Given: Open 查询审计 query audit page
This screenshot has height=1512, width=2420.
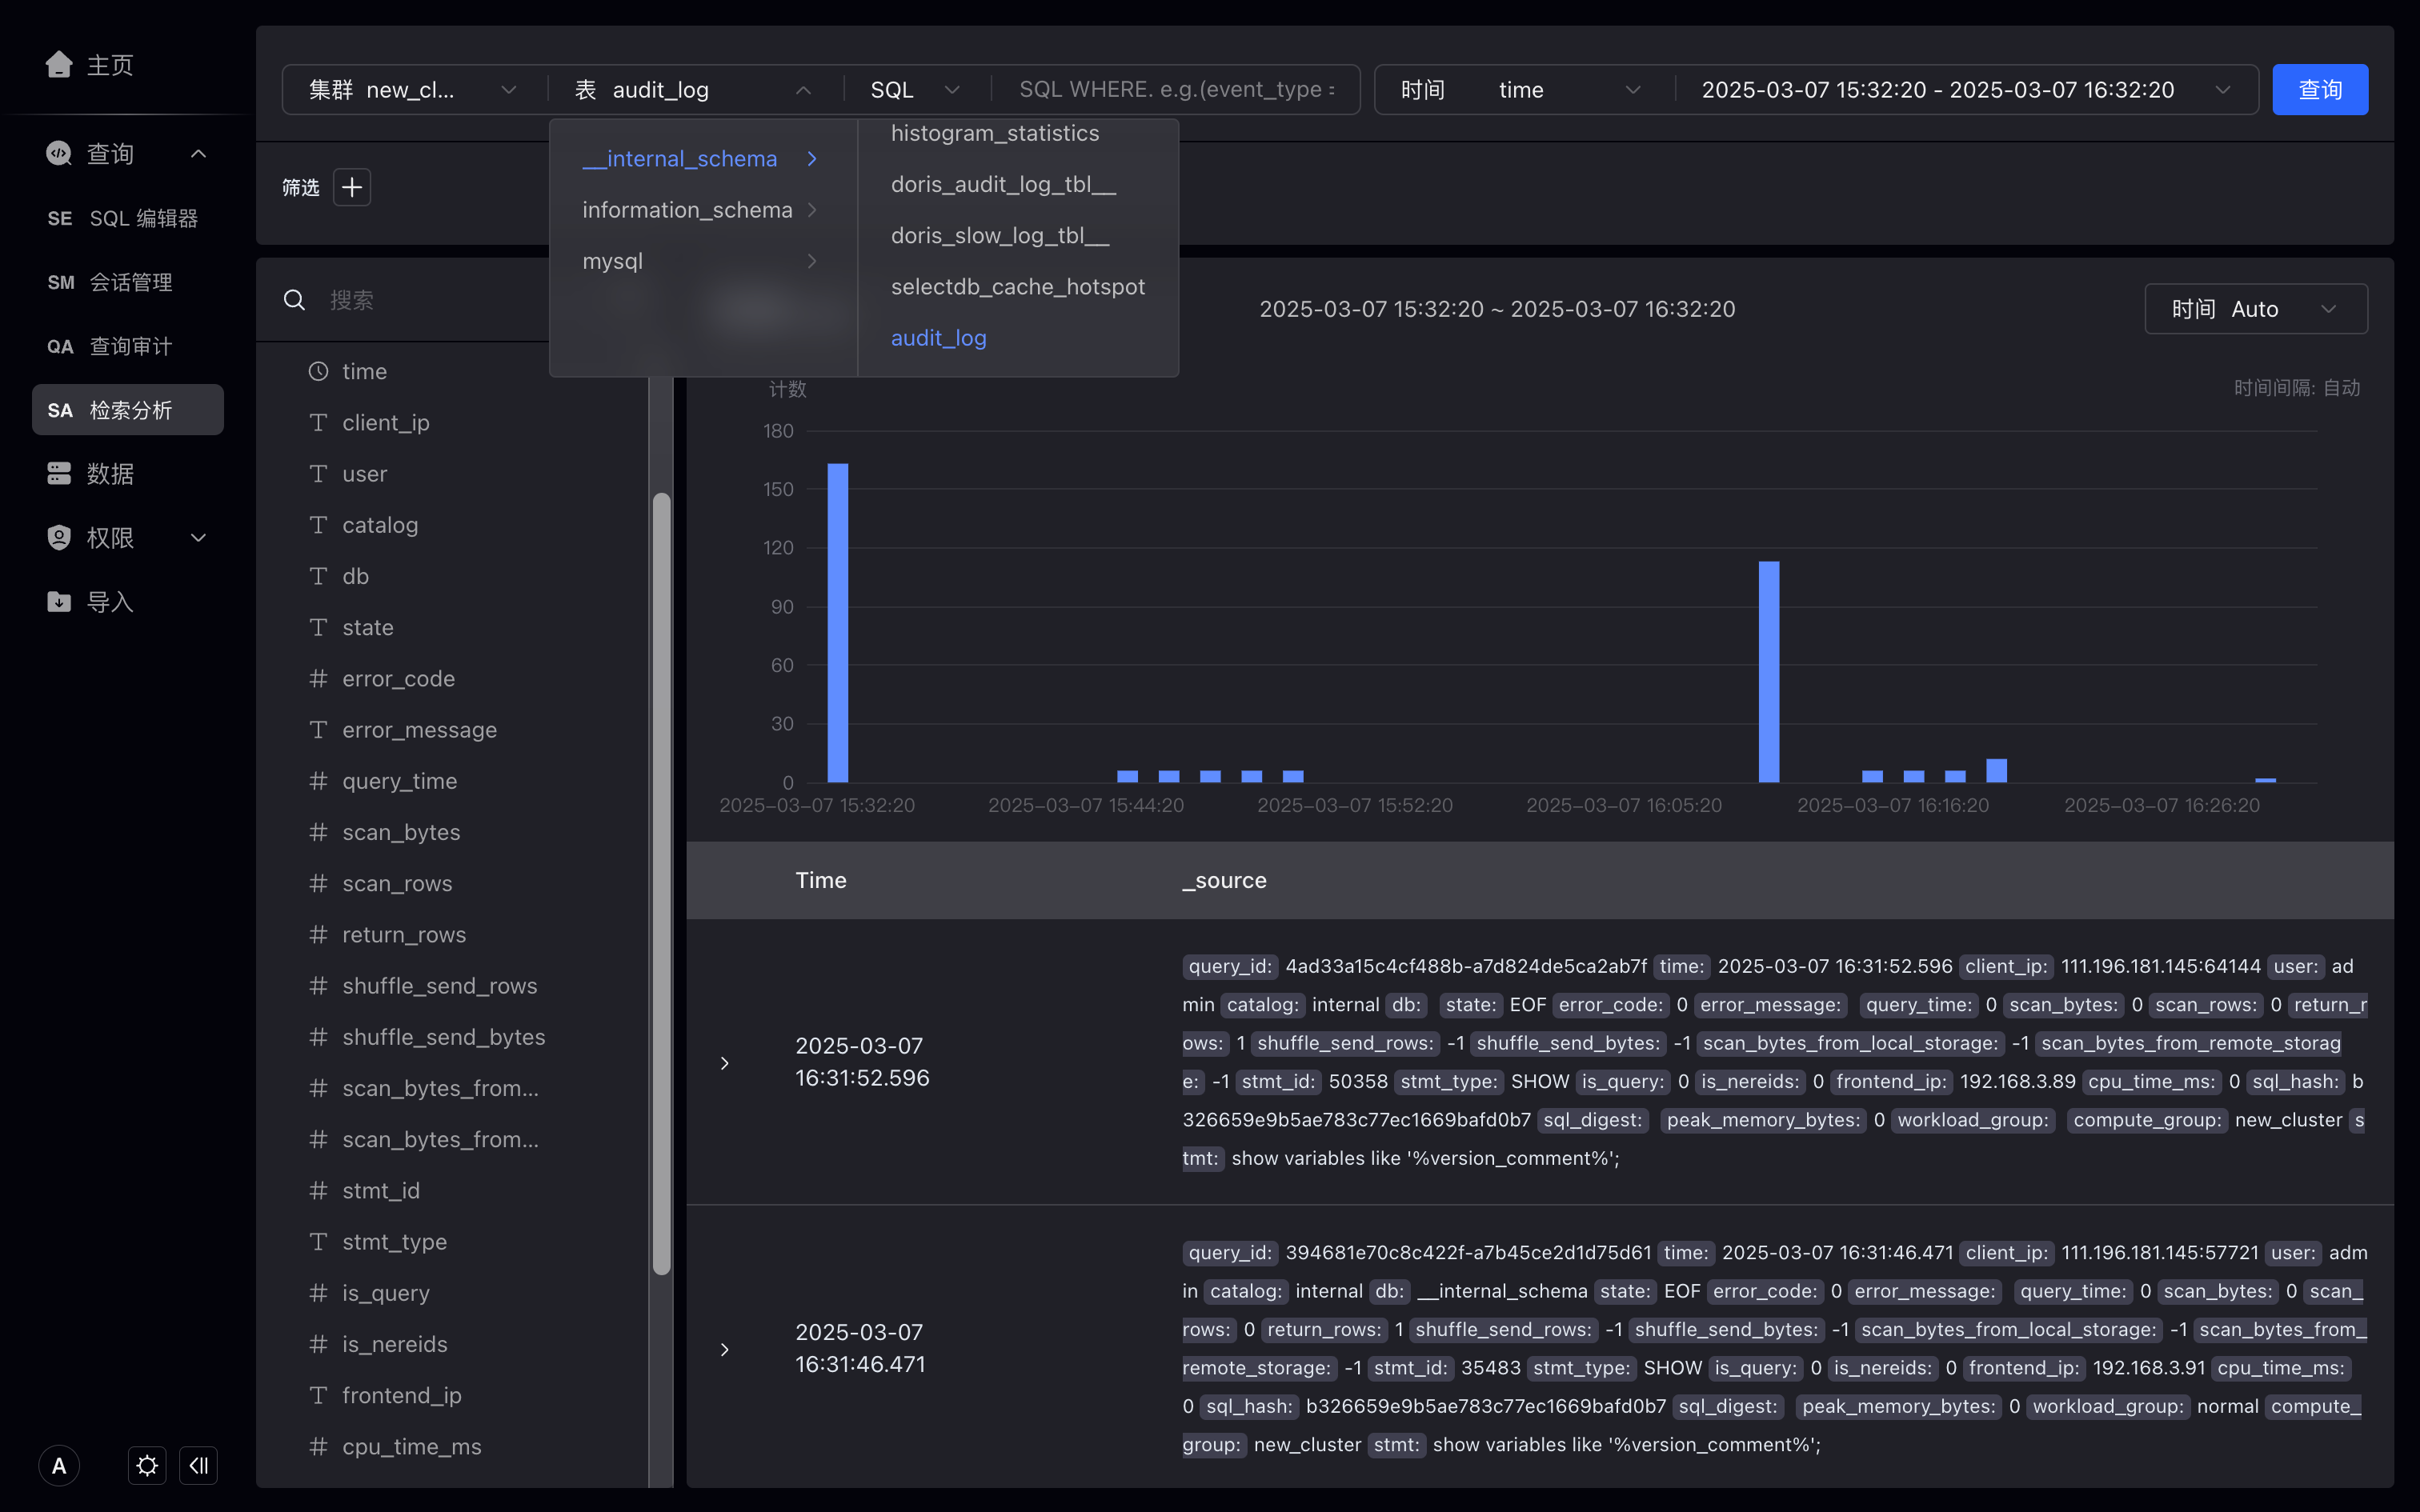Looking at the screenshot, I should coord(128,346).
